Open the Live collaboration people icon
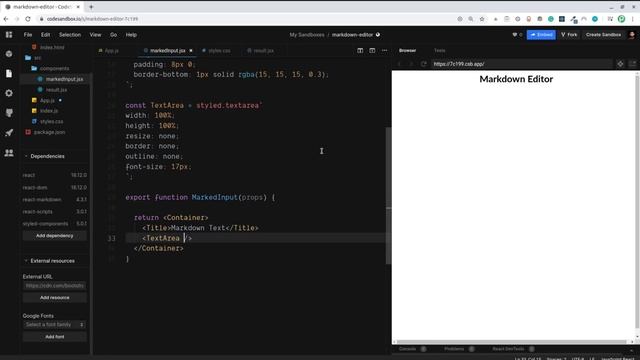Screen dimensions: 640x360 coord(9,153)
